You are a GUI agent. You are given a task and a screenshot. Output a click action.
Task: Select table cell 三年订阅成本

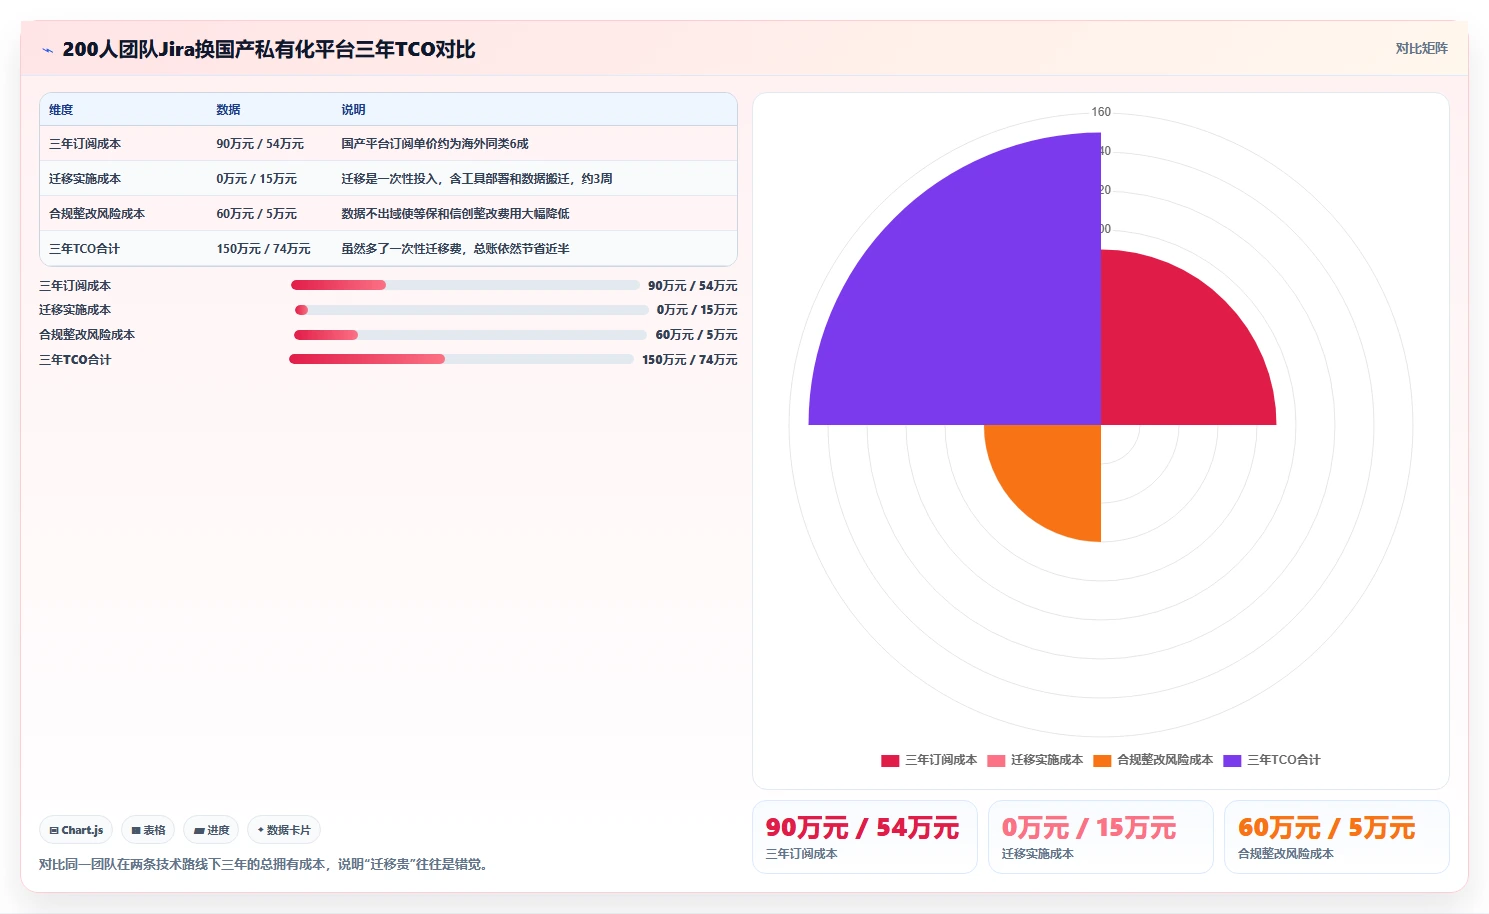click(x=85, y=144)
